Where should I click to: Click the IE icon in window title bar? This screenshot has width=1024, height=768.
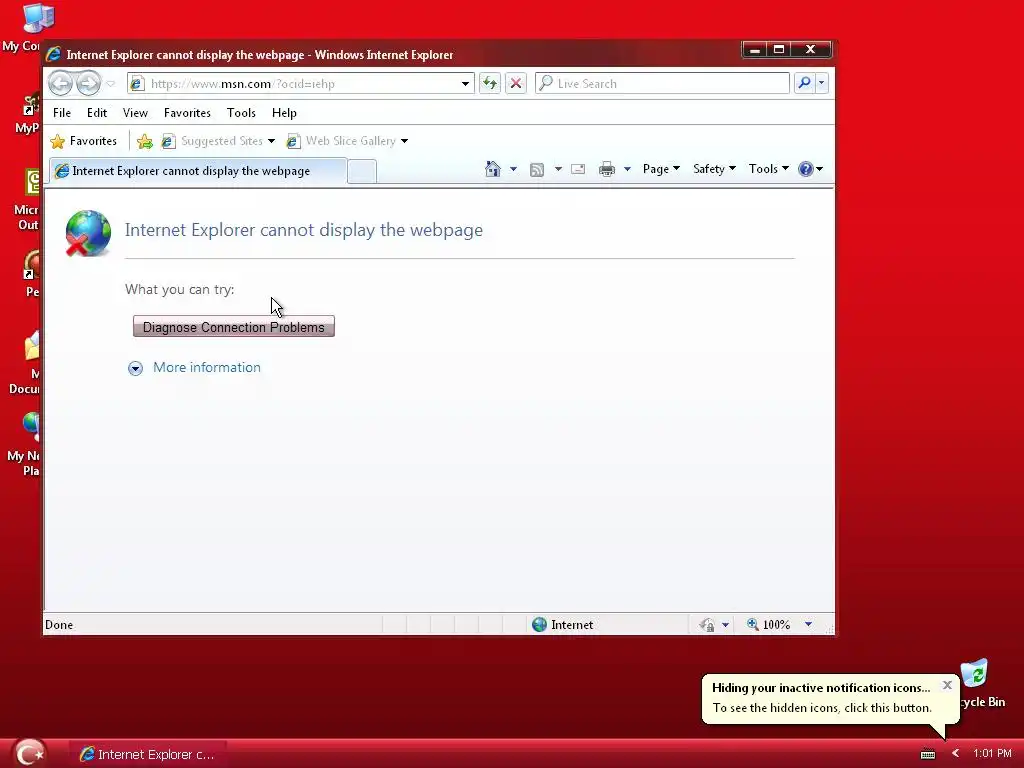53,55
